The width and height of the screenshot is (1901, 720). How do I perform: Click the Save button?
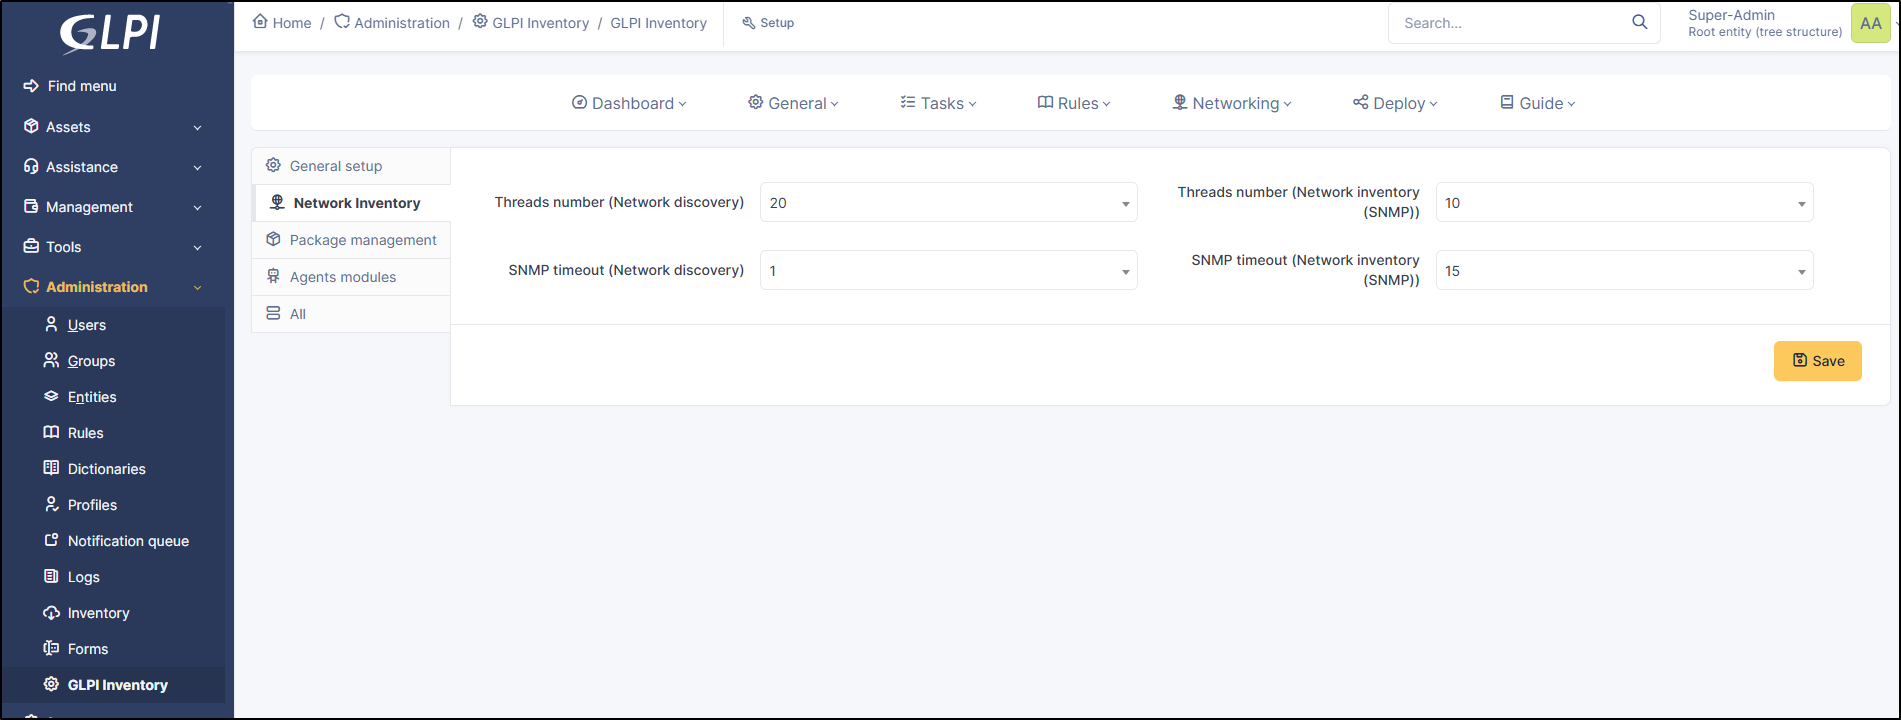click(1817, 361)
